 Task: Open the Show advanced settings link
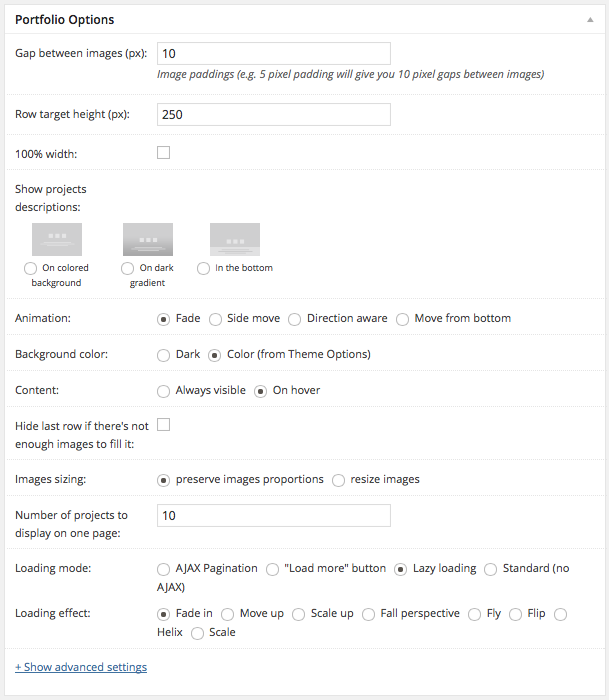click(x=81, y=667)
